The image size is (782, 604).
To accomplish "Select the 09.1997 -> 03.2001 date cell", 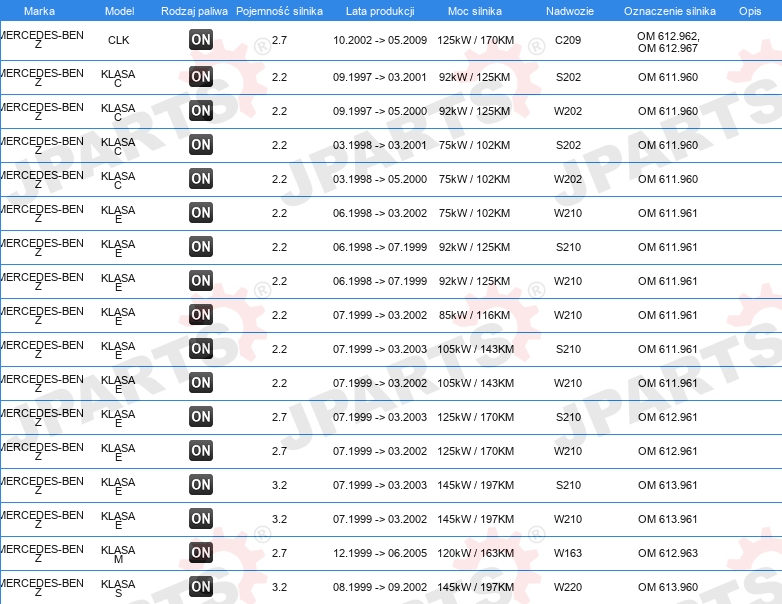I will (x=380, y=77).
